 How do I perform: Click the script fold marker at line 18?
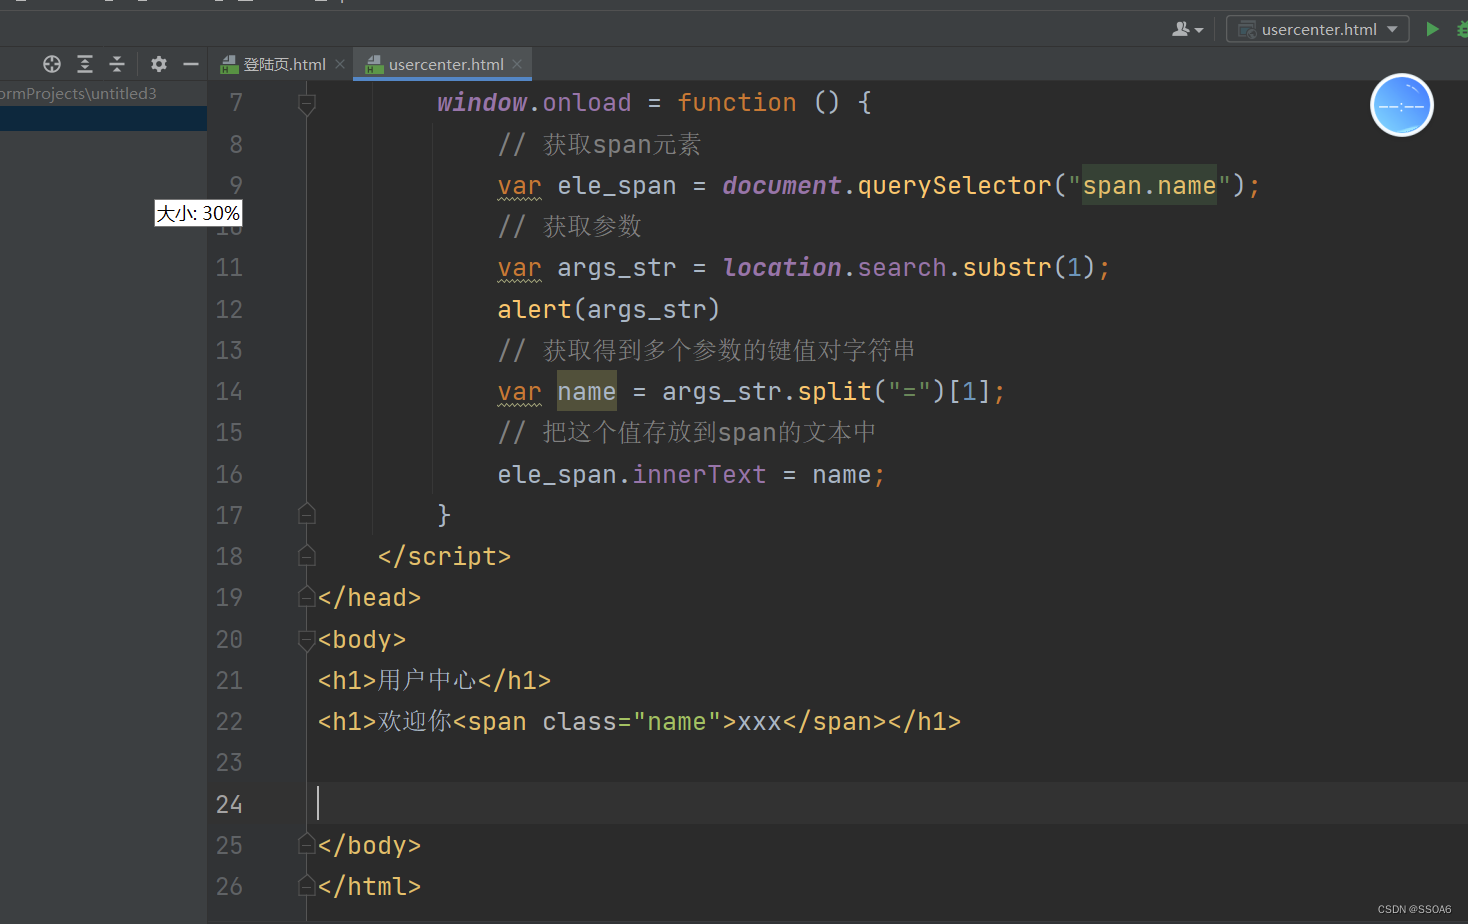click(x=307, y=556)
